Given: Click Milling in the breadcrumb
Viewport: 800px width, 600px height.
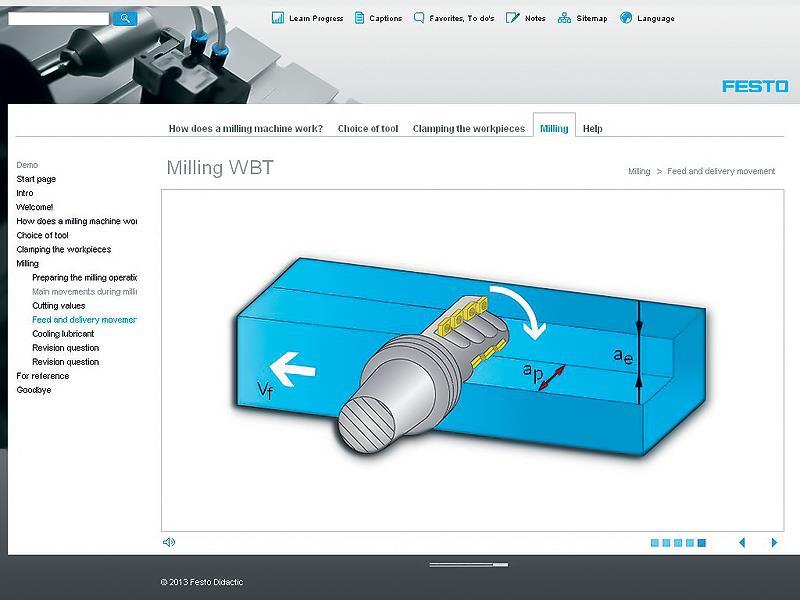Looking at the screenshot, I should pyautogui.click(x=639, y=171).
